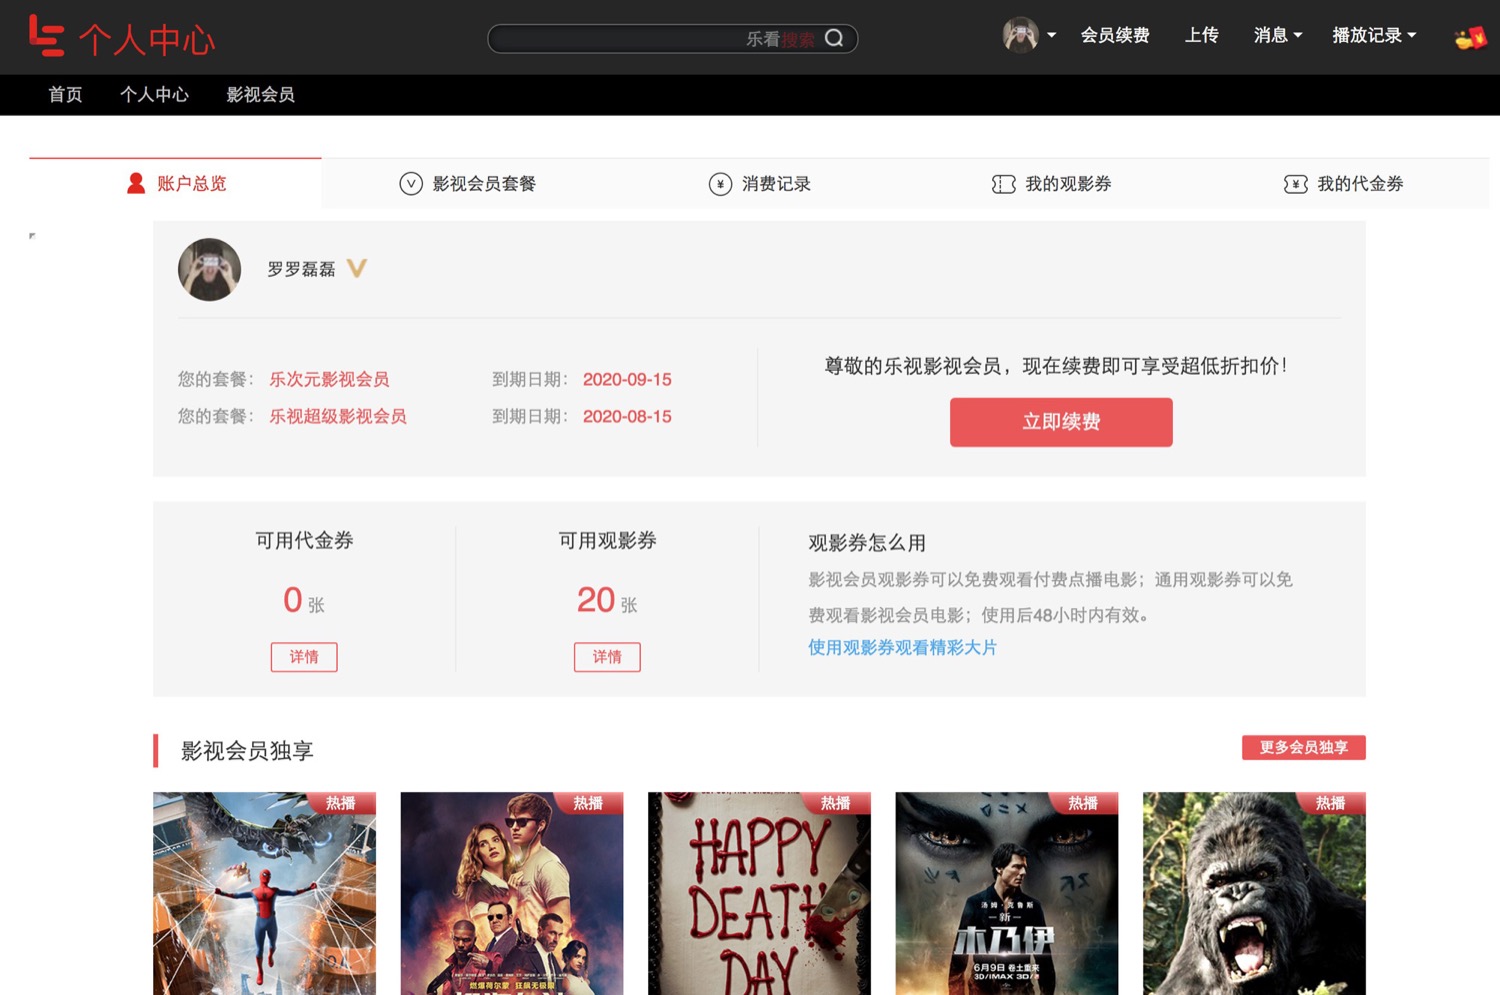Click the 罗罗磊磊 profile picture
The image size is (1500, 995).
(209, 269)
